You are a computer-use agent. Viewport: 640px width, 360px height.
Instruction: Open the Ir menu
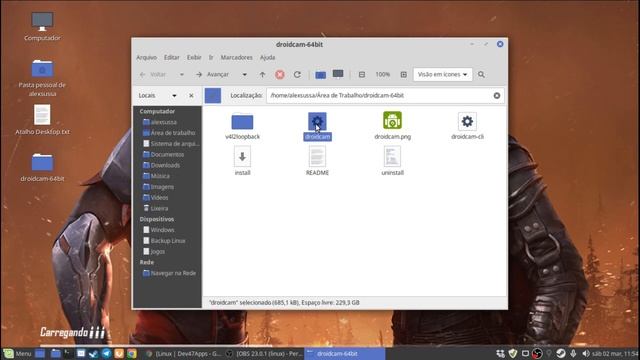pos(211,58)
